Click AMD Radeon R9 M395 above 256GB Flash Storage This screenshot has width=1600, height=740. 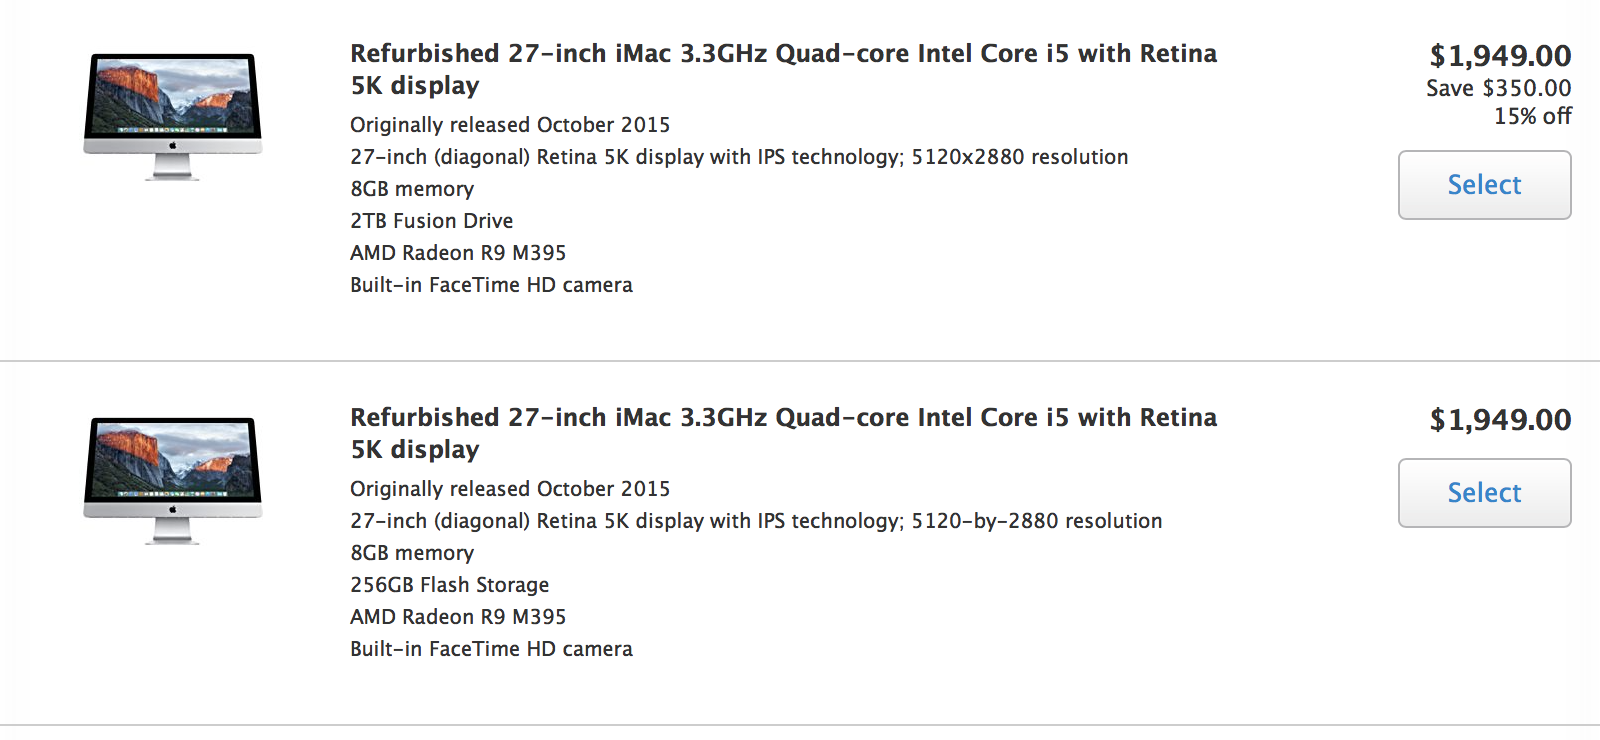tap(458, 253)
